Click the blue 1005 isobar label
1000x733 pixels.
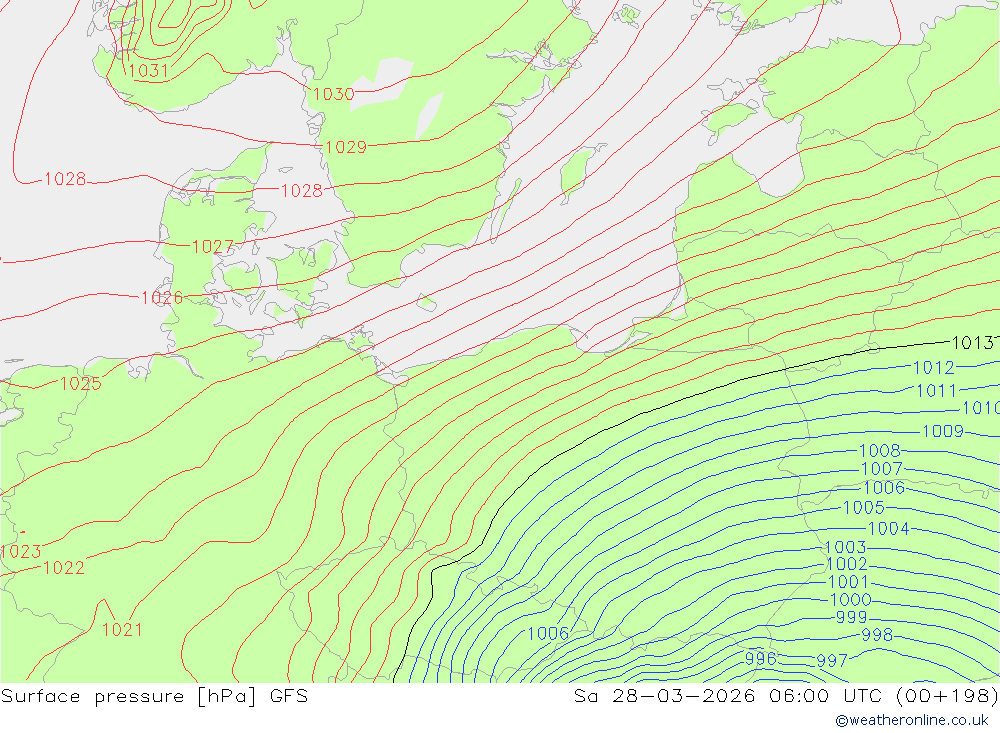pos(864,508)
